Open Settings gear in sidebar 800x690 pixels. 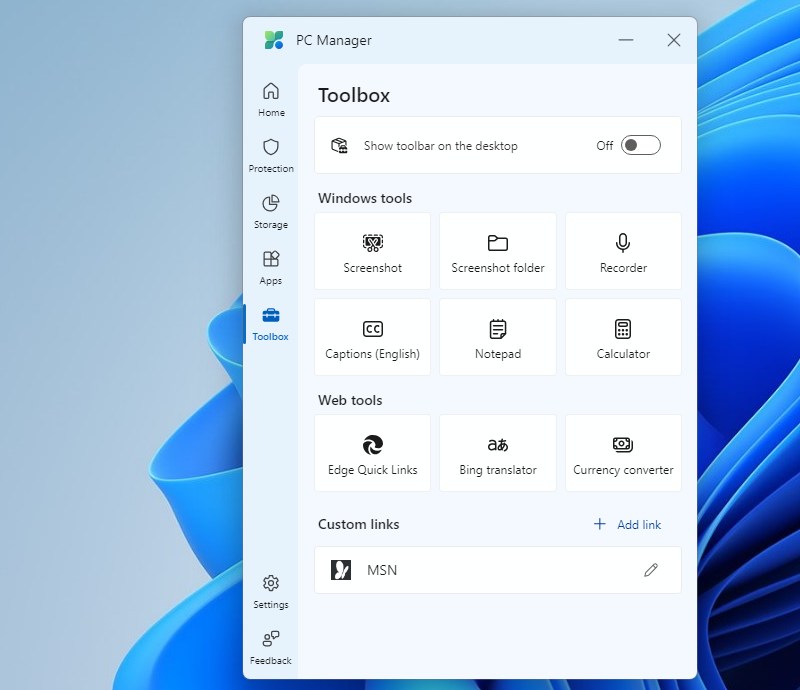(271, 592)
